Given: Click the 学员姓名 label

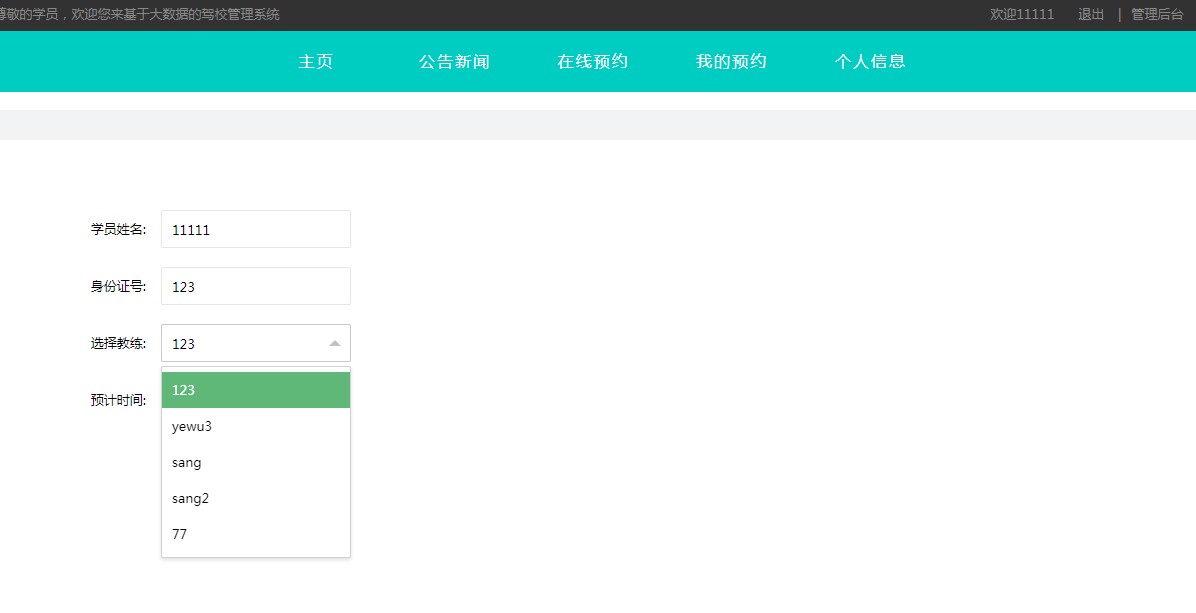Looking at the screenshot, I should point(118,229).
